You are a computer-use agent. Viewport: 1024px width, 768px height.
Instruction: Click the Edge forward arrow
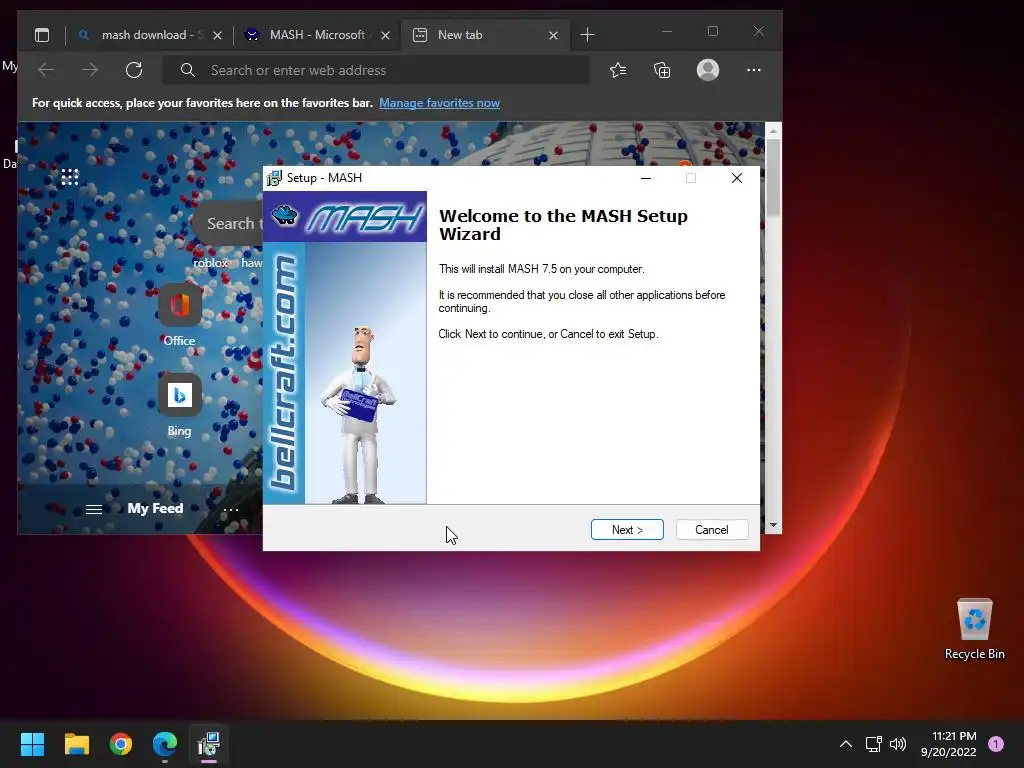(90, 70)
